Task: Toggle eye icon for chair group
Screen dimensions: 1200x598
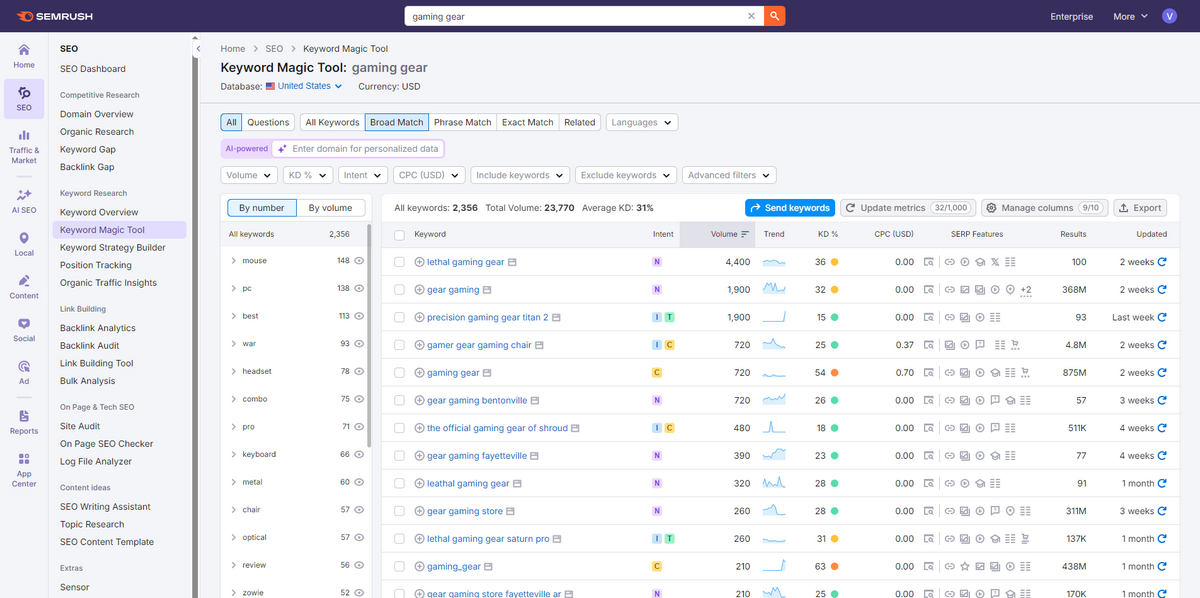Action: pos(359,510)
